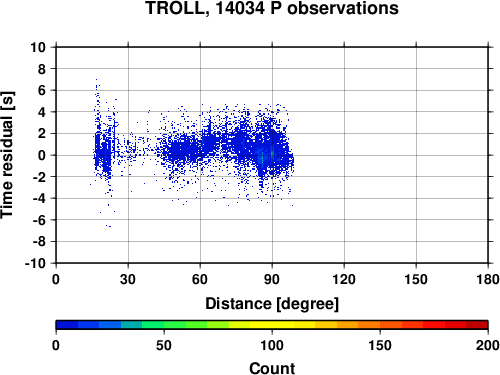Viewport: 500px width, 375px height.
Task: Click the dark blue colorbar segment near 0
Action: [67, 325]
